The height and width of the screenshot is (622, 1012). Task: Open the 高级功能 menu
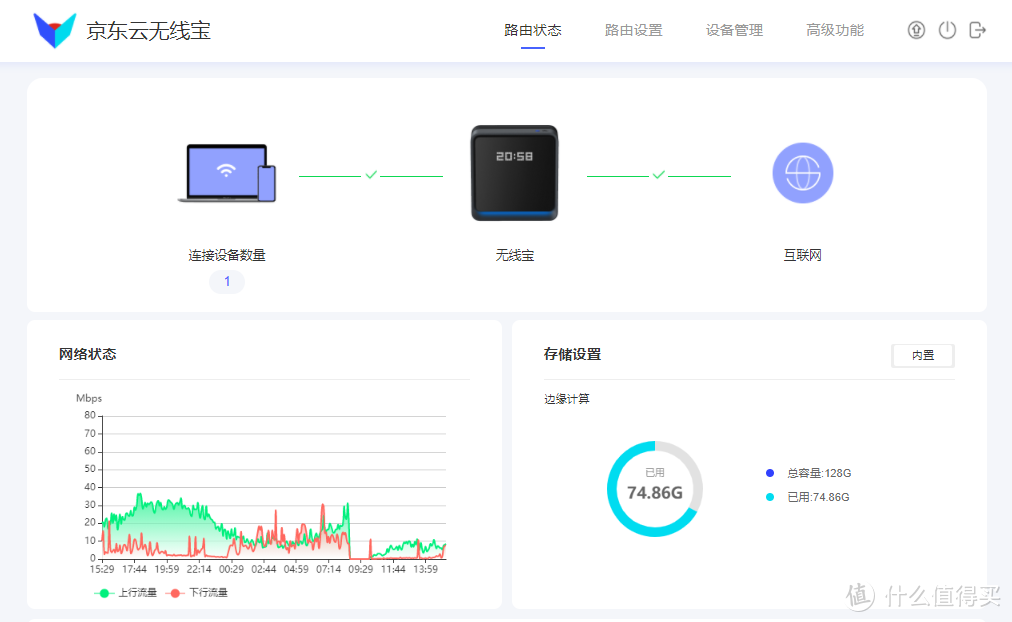(x=834, y=30)
